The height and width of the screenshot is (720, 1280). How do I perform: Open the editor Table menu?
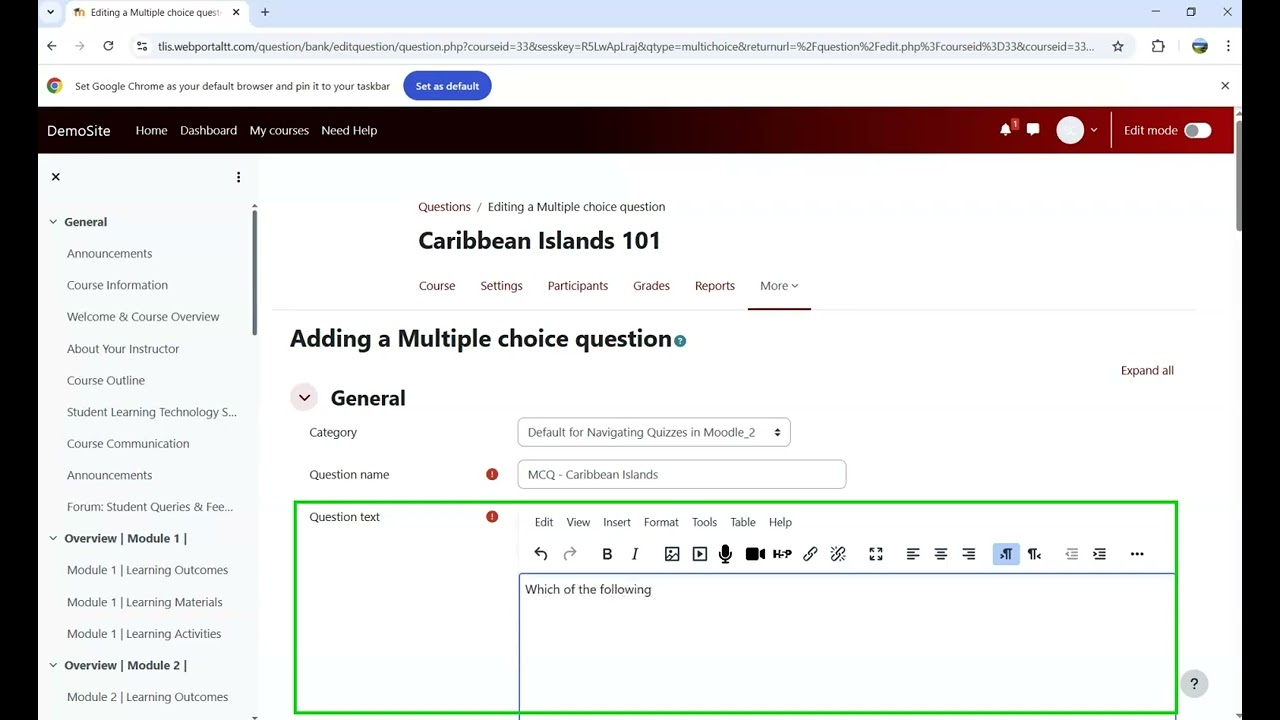pyautogui.click(x=743, y=522)
